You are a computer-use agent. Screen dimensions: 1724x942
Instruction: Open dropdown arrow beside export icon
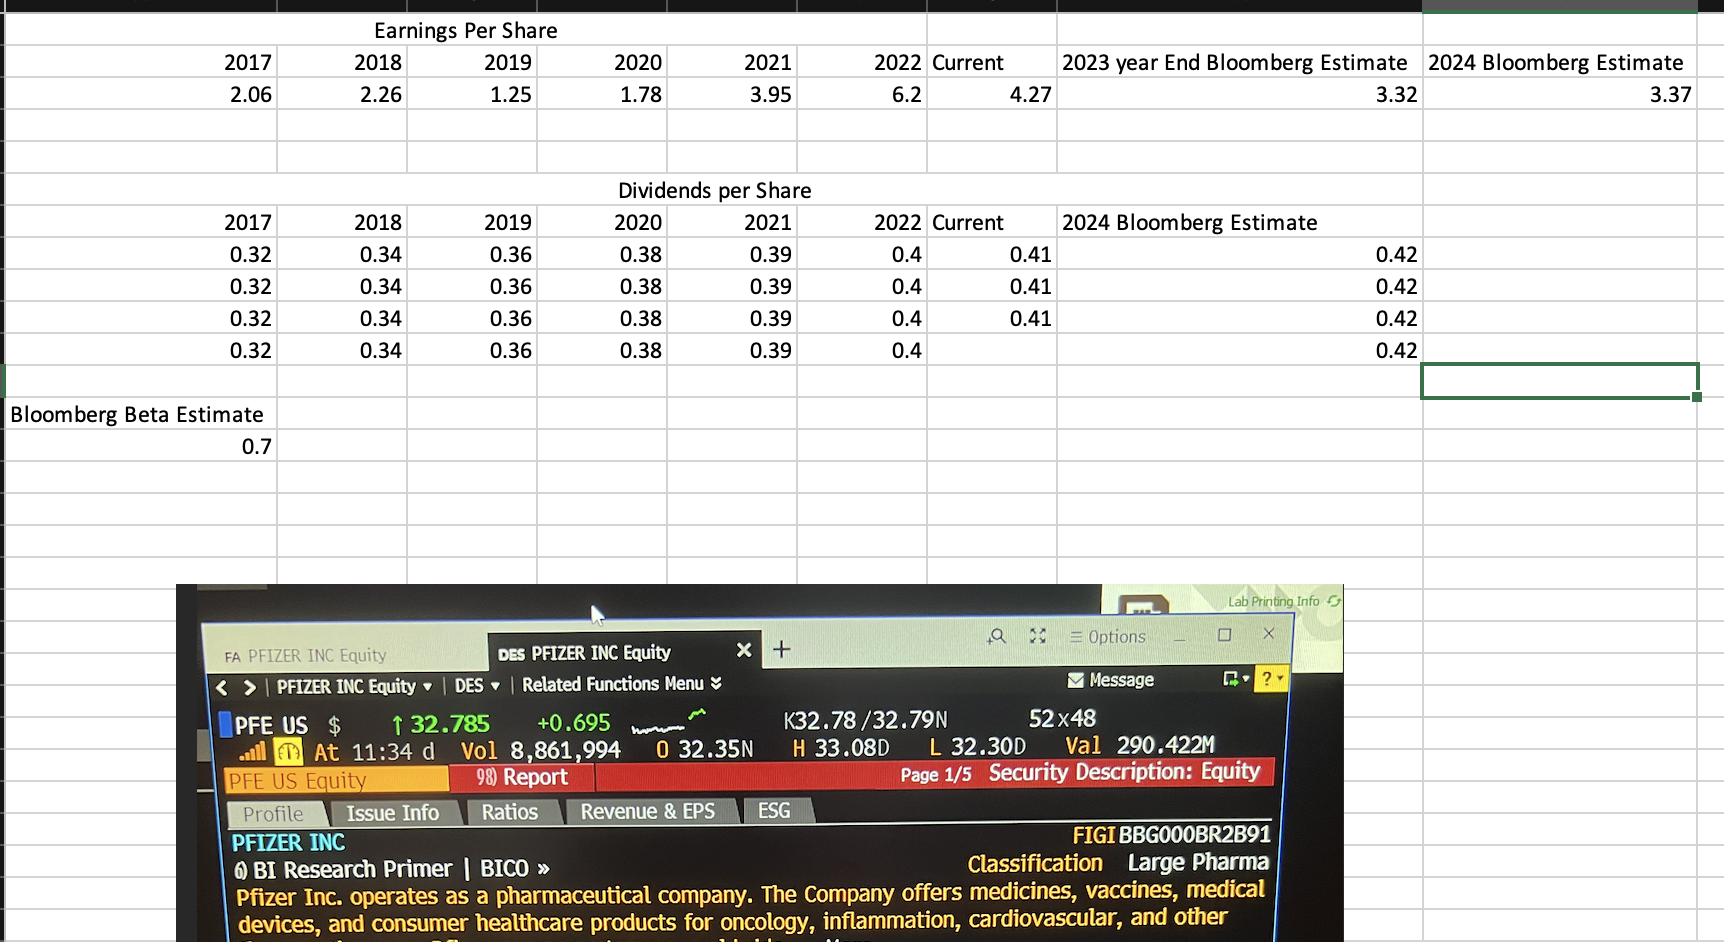pyautogui.click(x=1246, y=679)
